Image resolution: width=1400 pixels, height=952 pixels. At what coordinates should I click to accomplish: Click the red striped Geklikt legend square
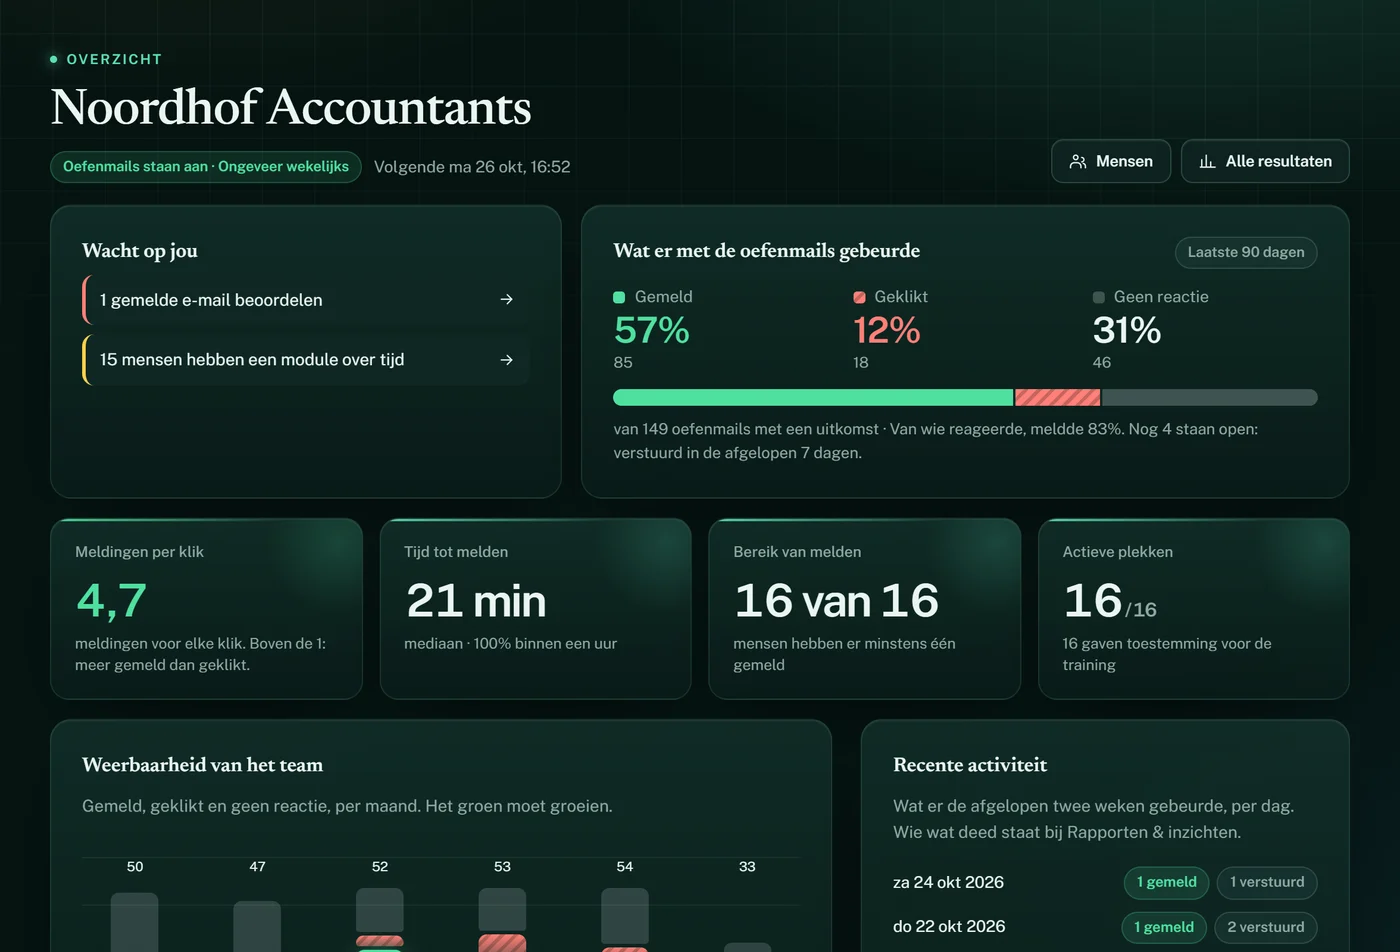[859, 297]
